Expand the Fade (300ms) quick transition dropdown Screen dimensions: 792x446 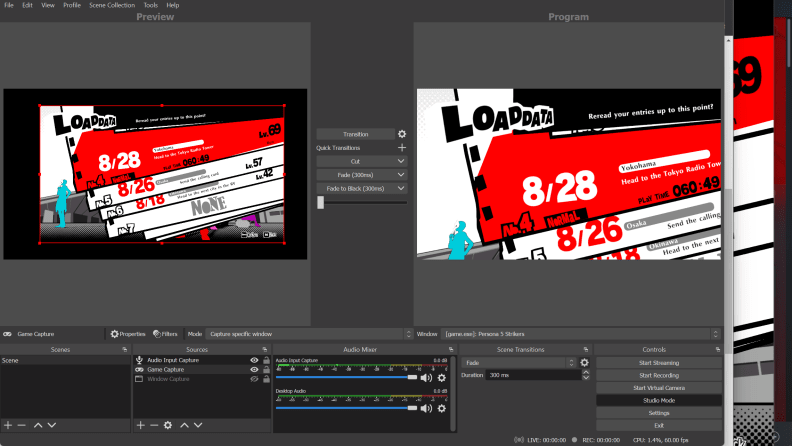click(401, 175)
